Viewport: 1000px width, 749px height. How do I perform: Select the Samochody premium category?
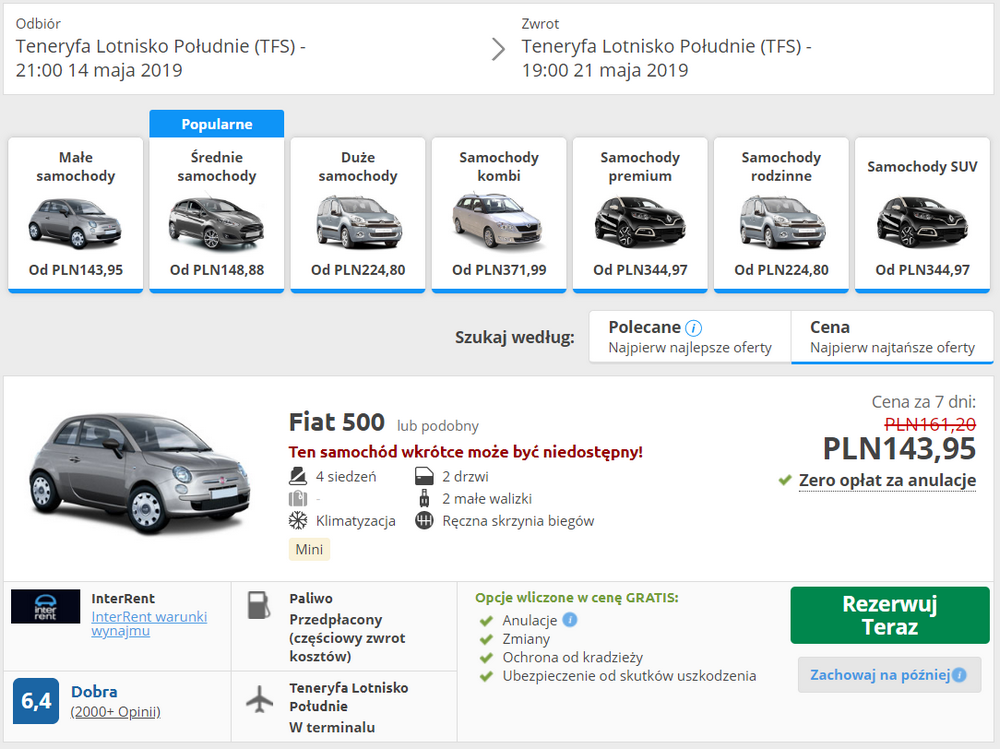pos(640,215)
